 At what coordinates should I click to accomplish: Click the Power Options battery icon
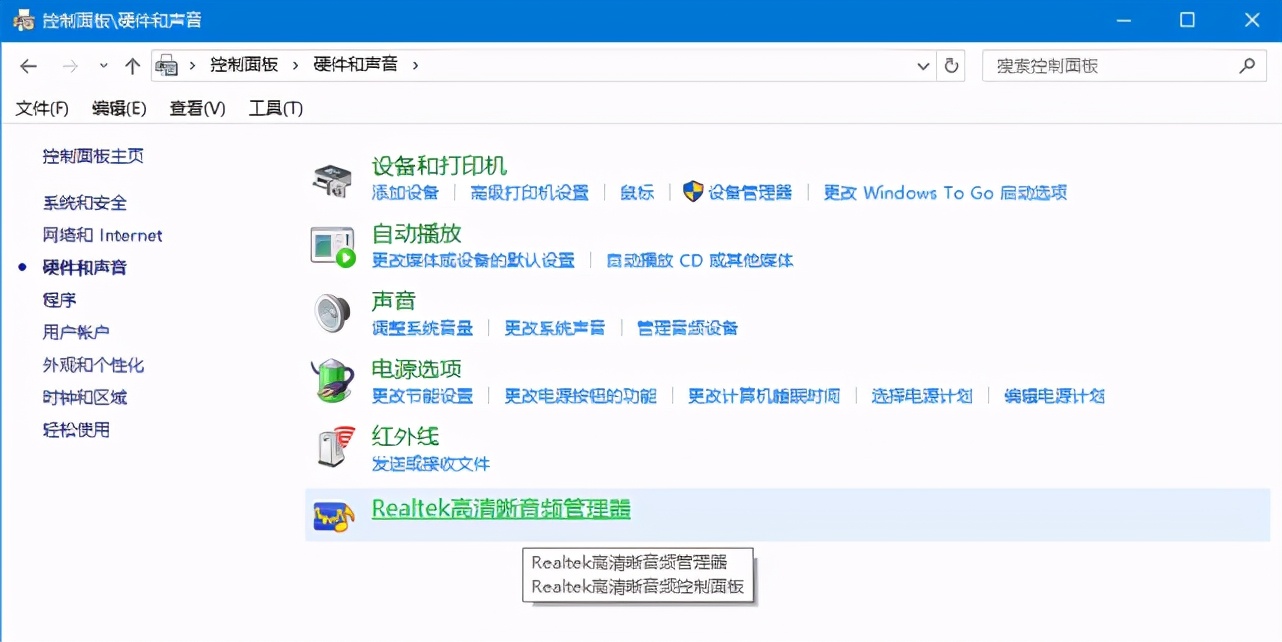pos(333,381)
